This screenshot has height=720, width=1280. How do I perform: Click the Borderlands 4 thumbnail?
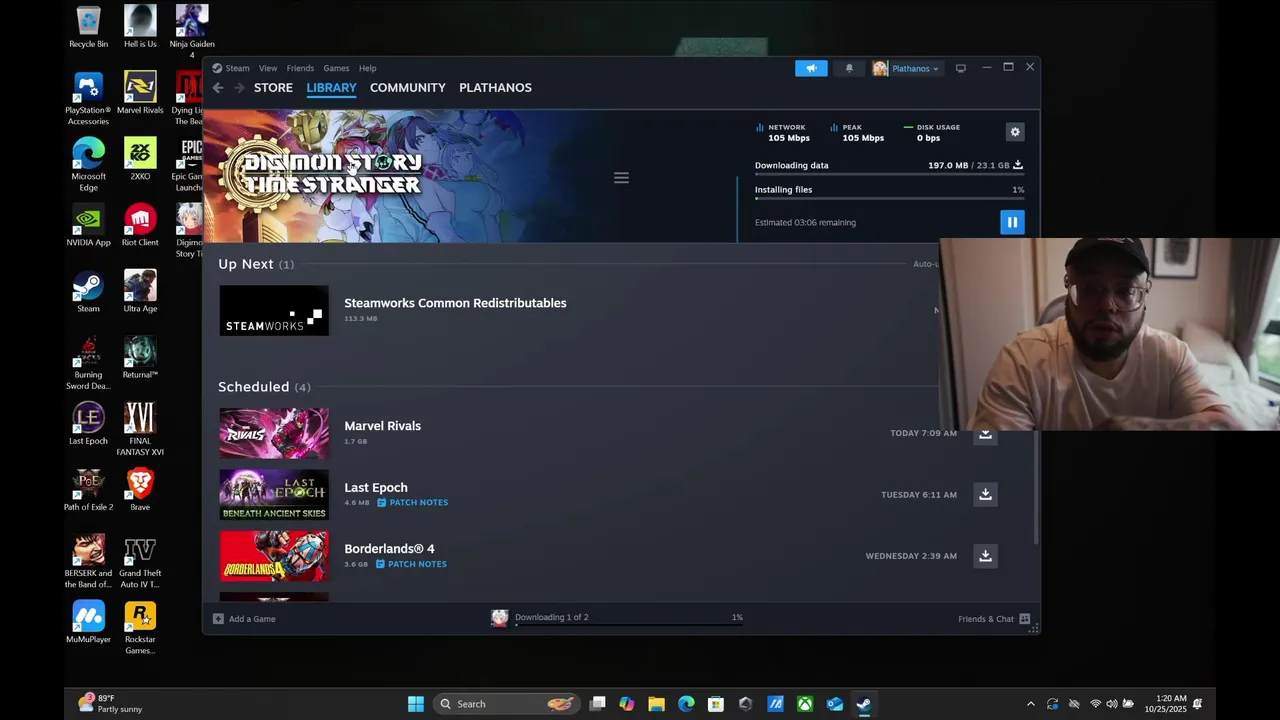point(274,556)
